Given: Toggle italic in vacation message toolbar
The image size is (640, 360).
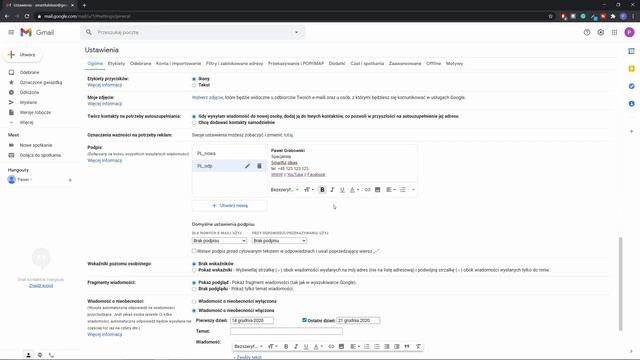Looking at the screenshot, I should pos(296,346).
